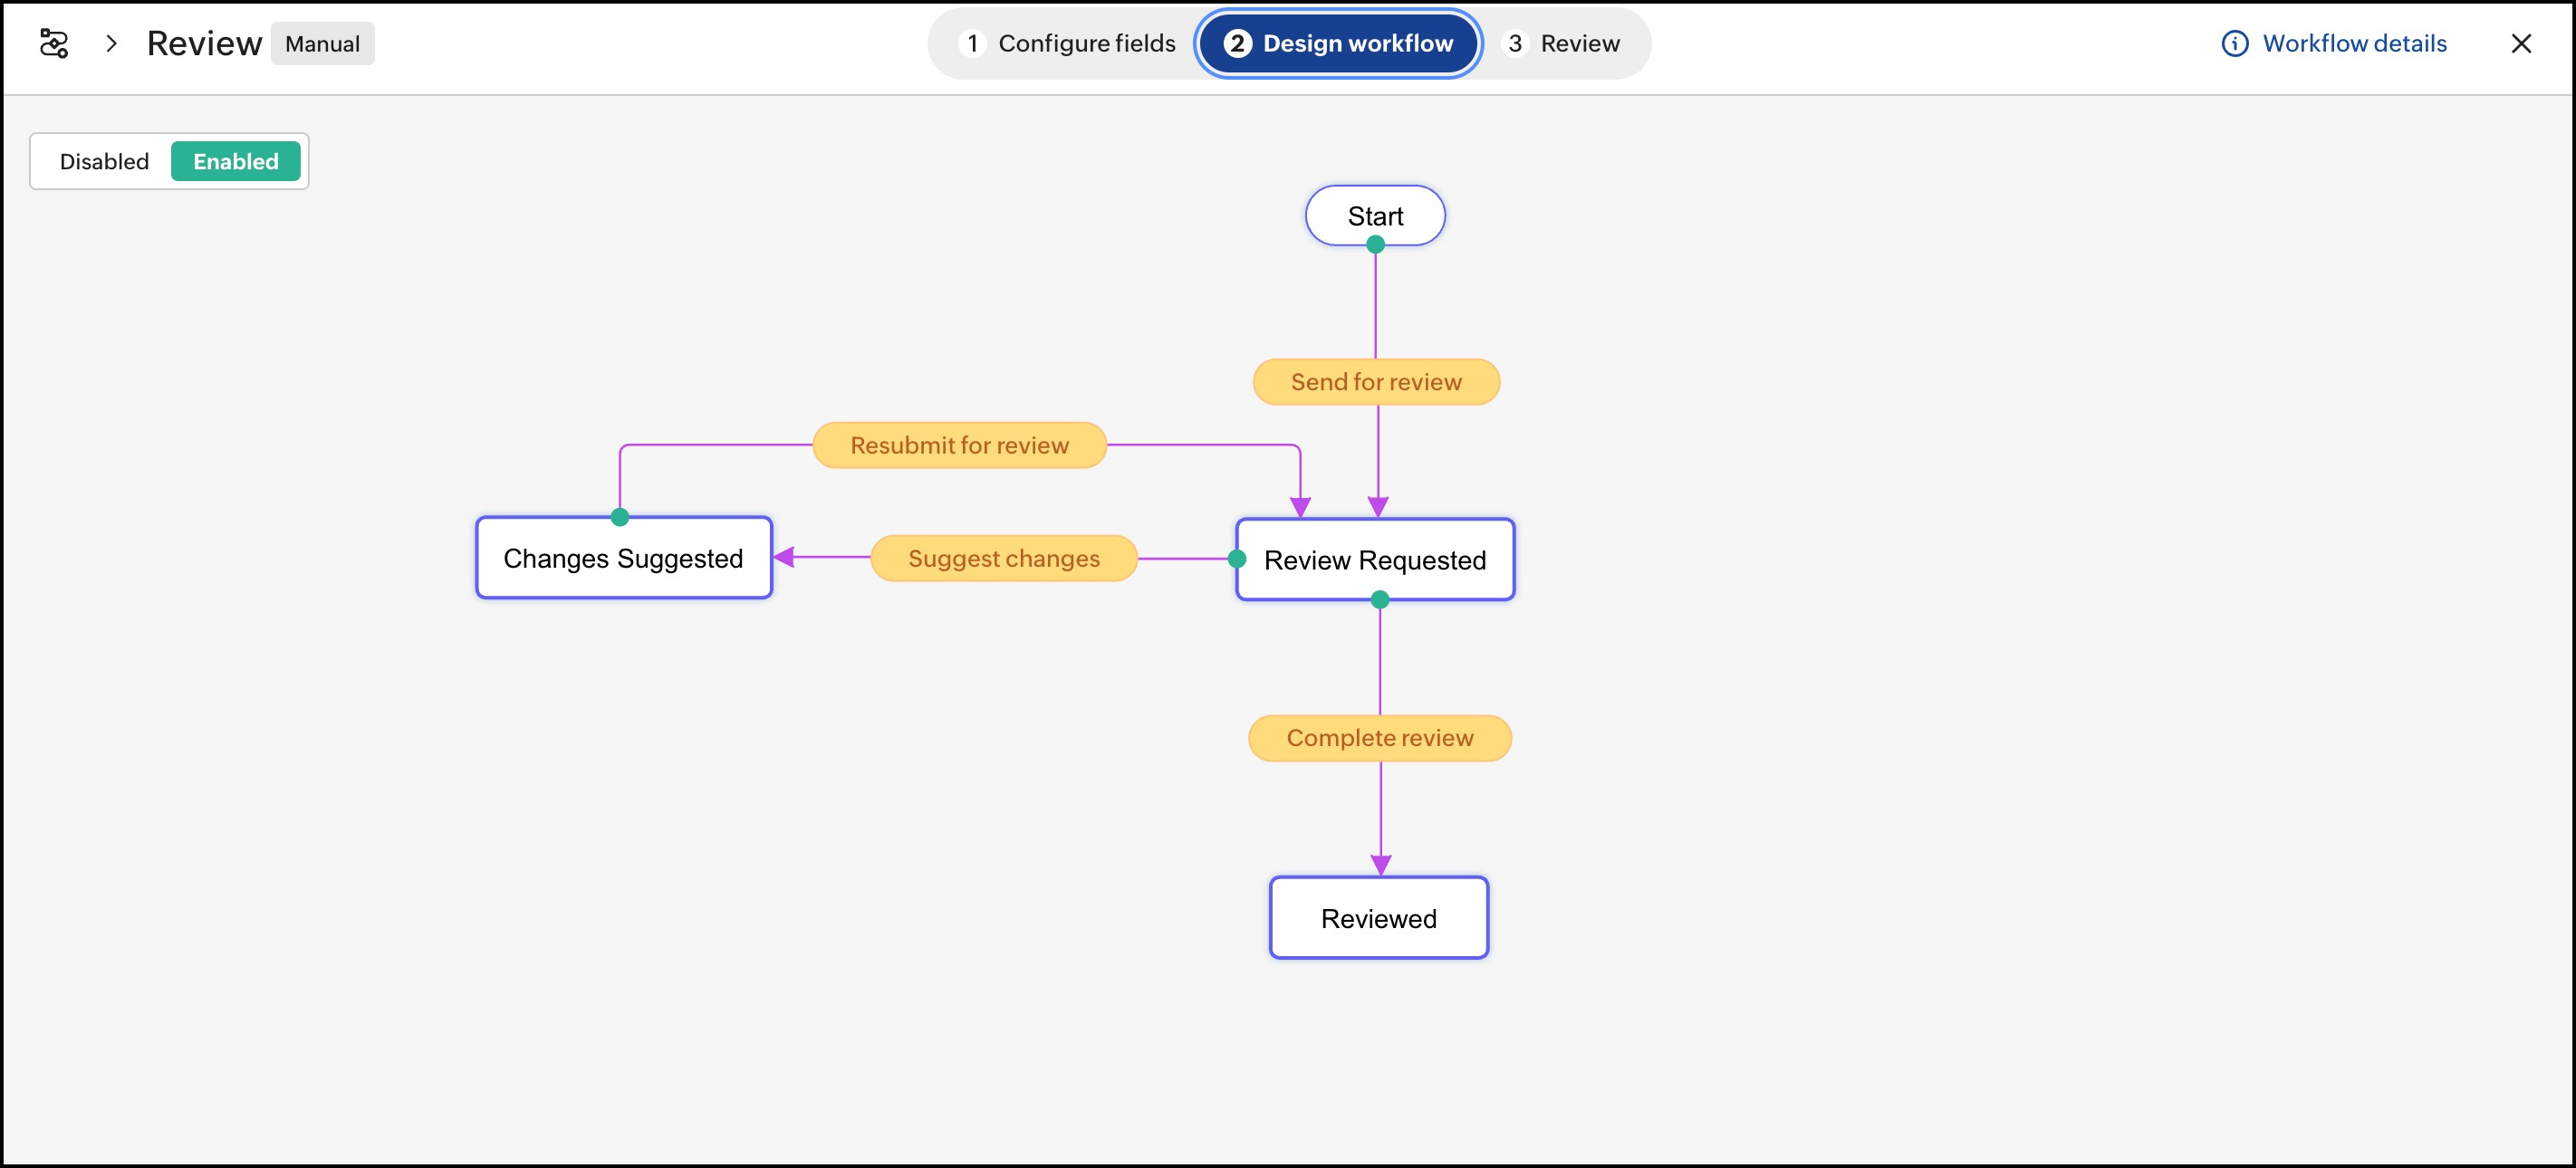Select the Complete review transition
The image size is (2576, 1168).
click(1379, 738)
